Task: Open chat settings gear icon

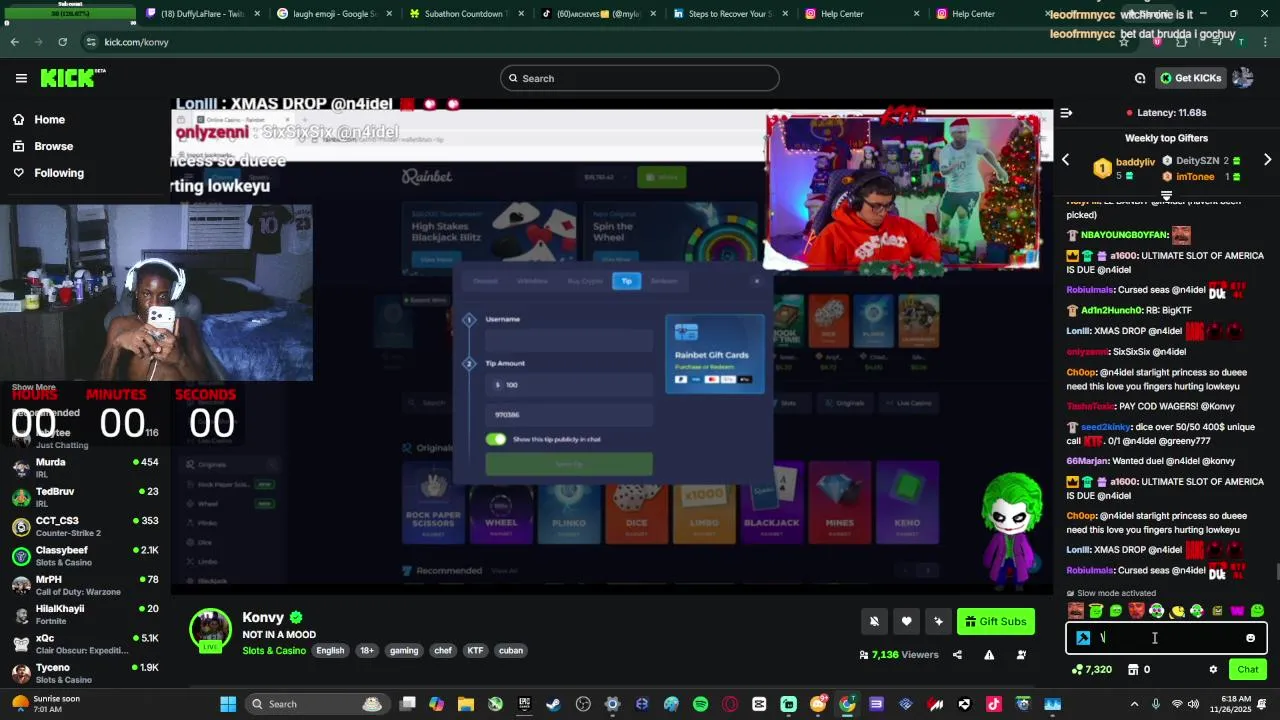Action: (1213, 670)
